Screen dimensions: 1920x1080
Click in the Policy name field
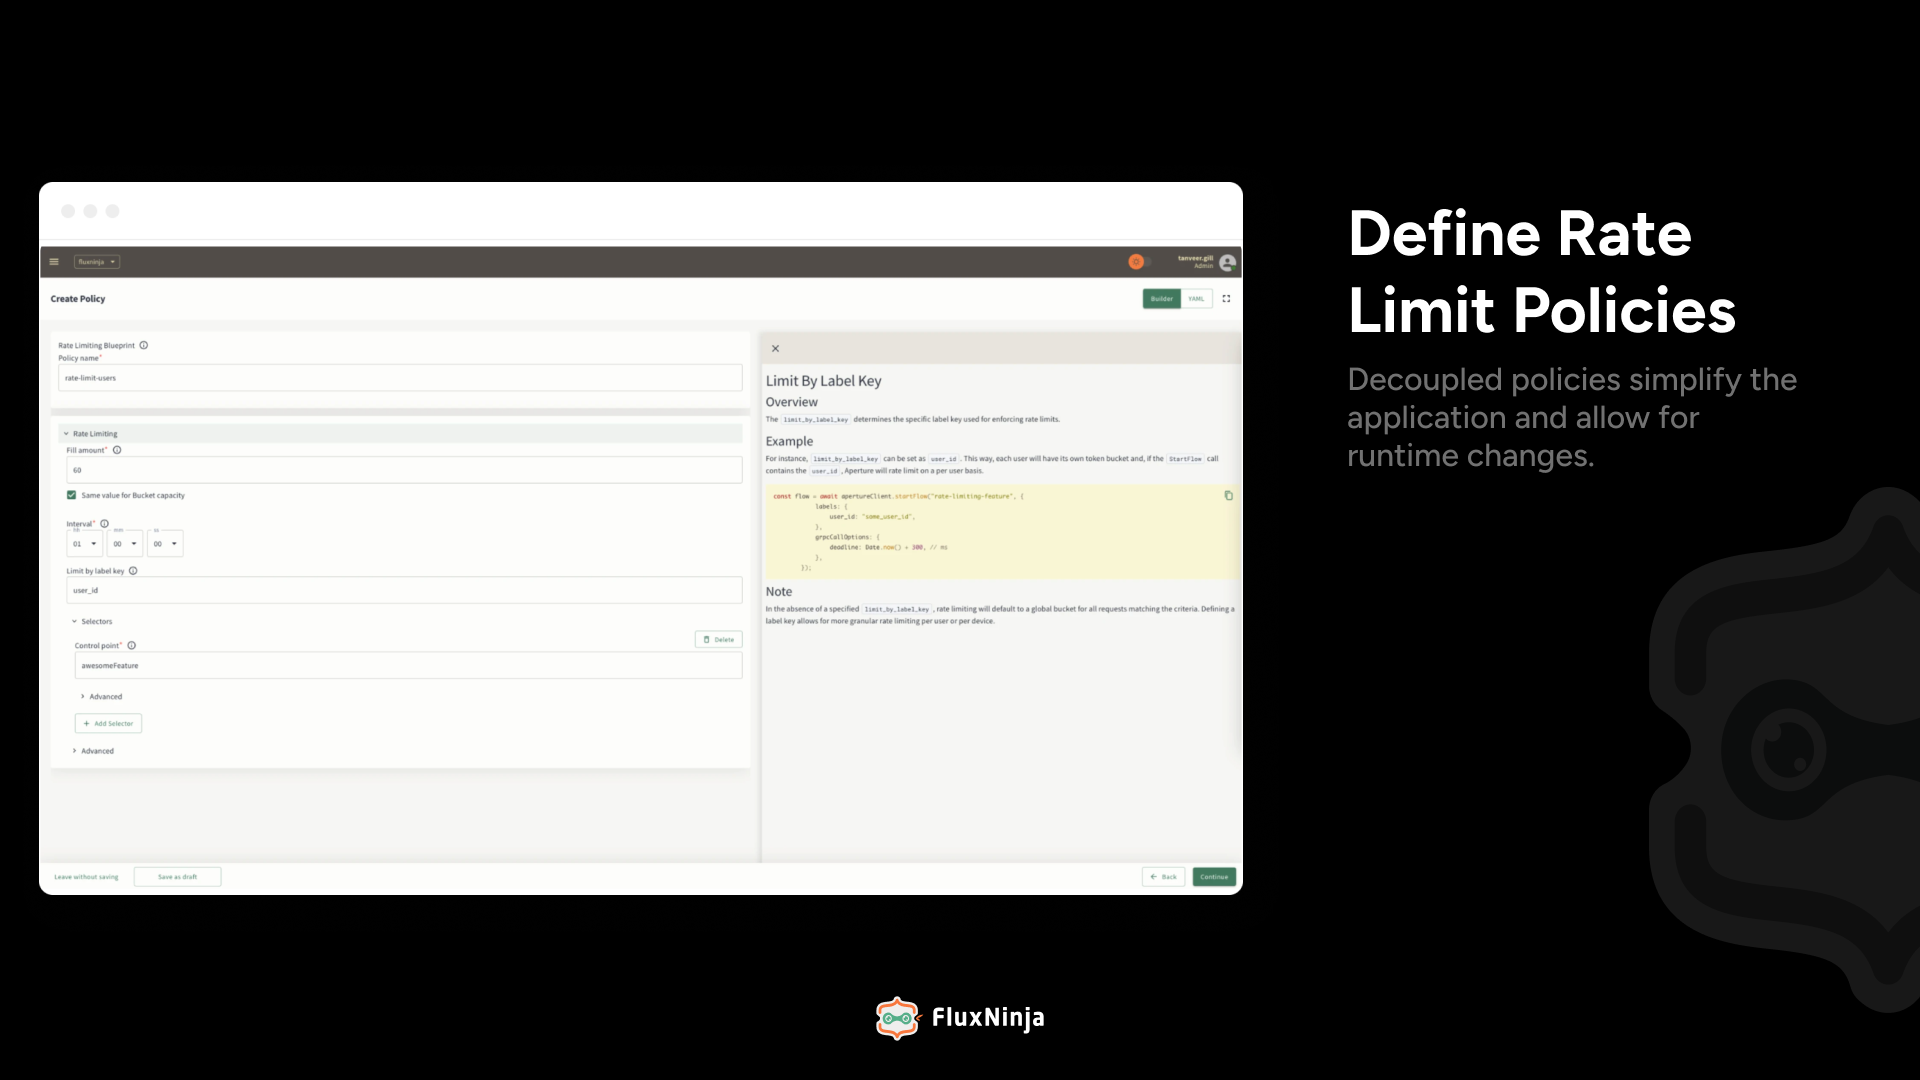tap(400, 378)
